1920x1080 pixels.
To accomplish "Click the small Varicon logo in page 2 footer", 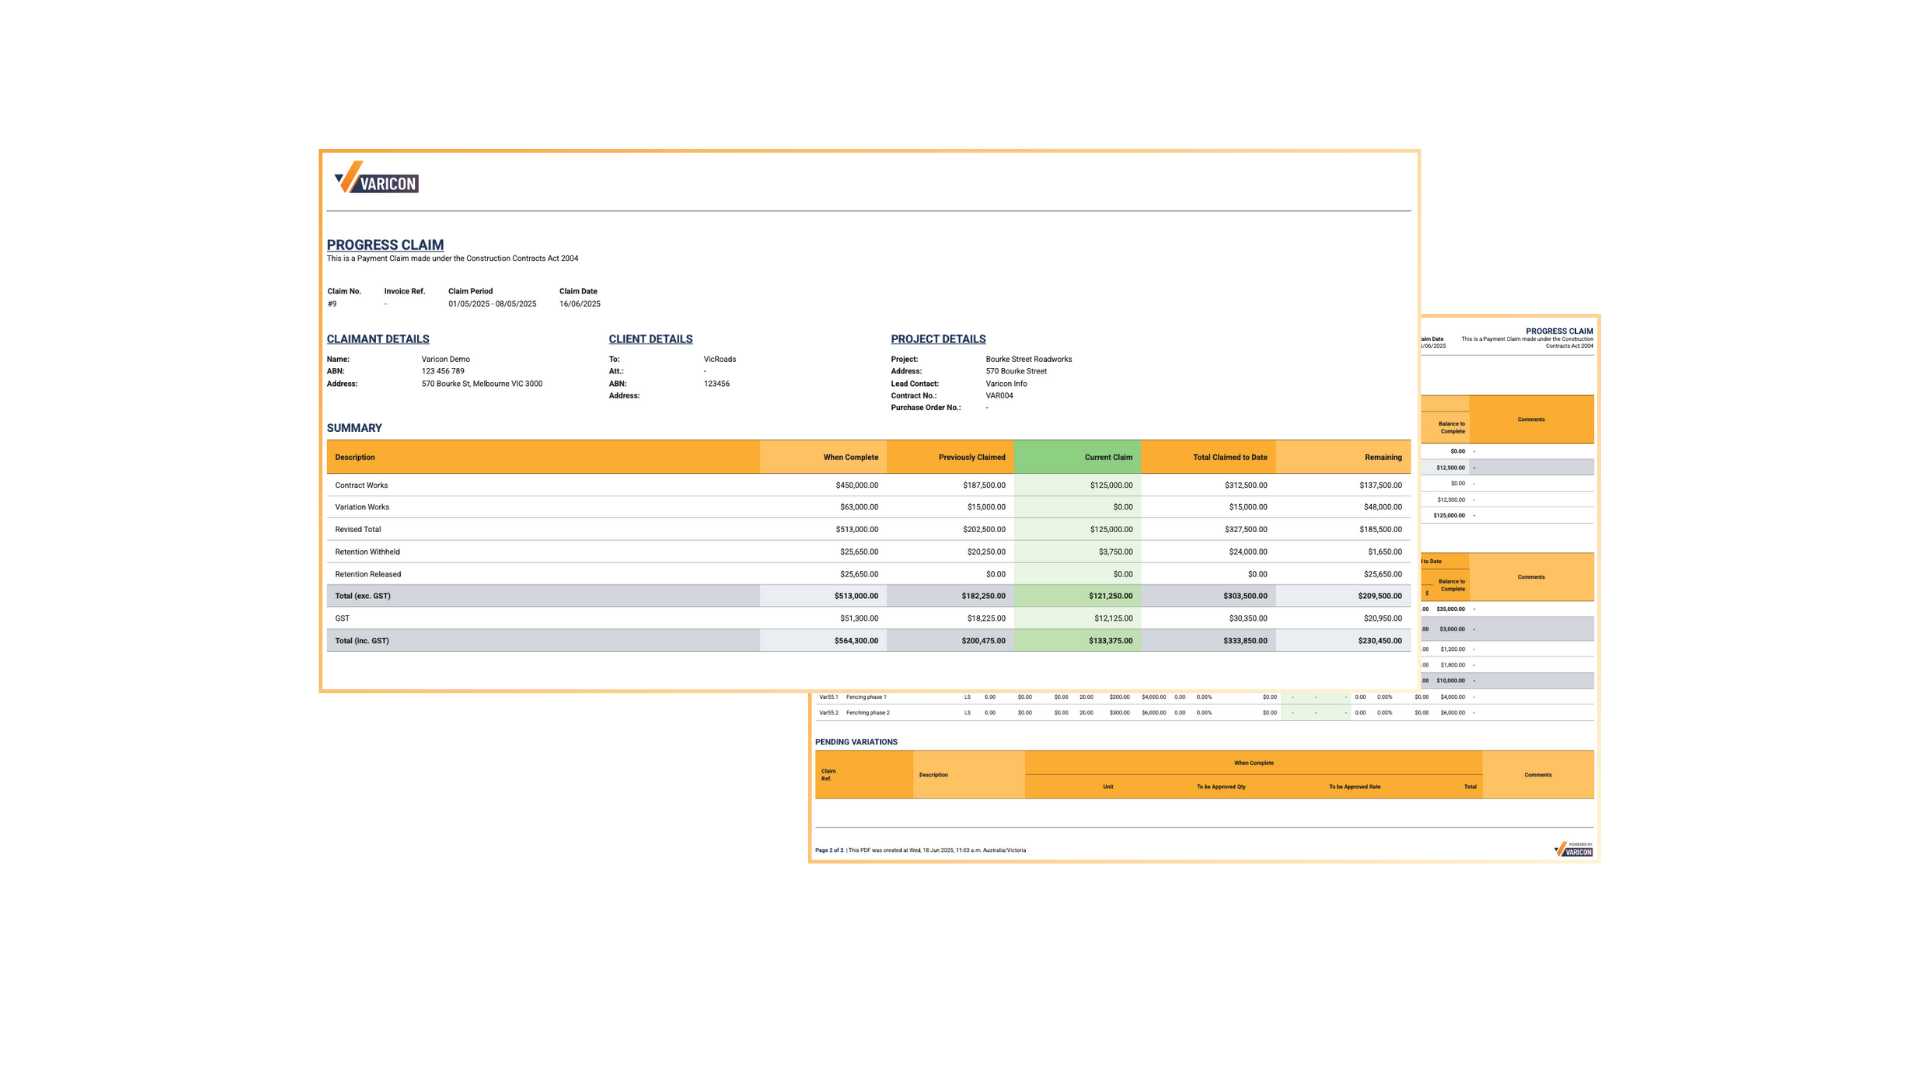I will tap(1573, 849).
